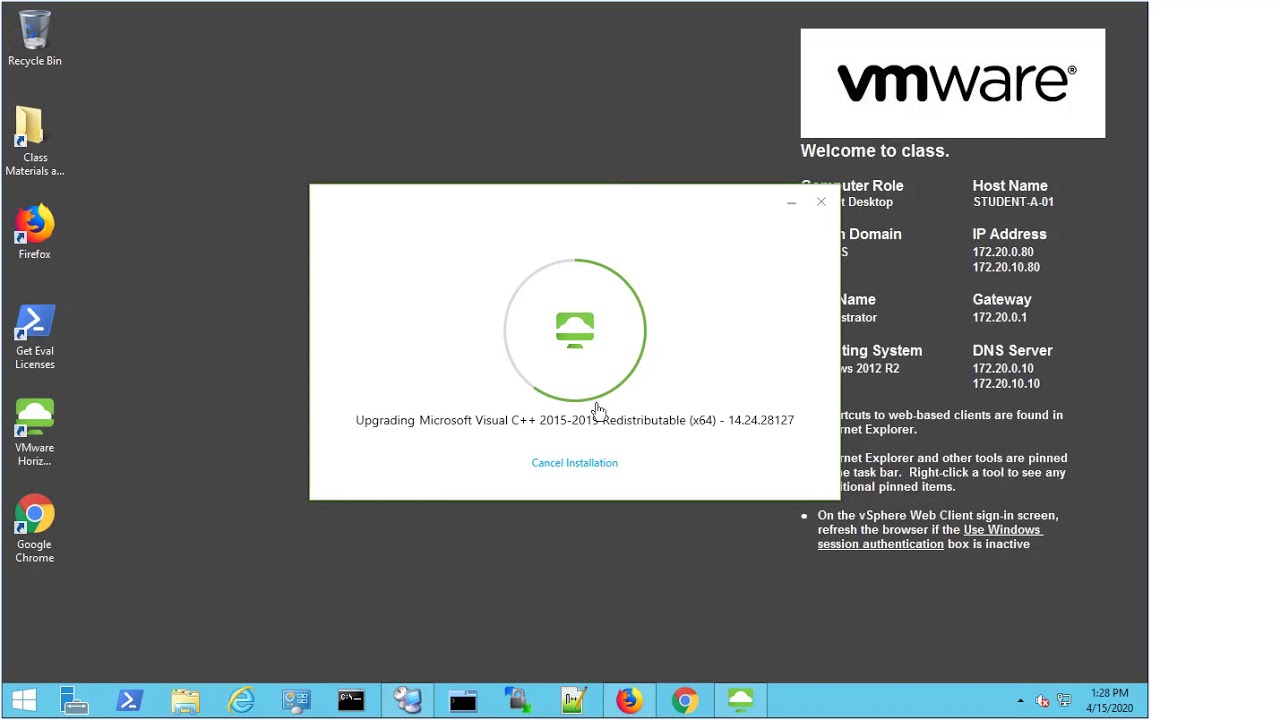This screenshot has height=720, width=1280.
Task: Launch the VMware Horizon icon on the taskbar
Action: [x=741, y=700]
